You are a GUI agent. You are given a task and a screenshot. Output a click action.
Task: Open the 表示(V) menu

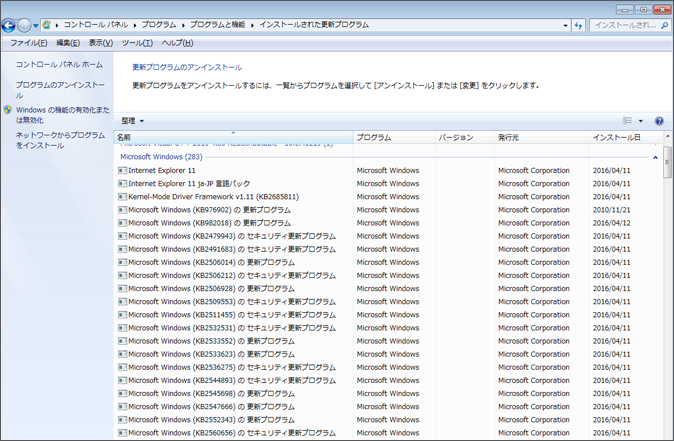pos(101,43)
